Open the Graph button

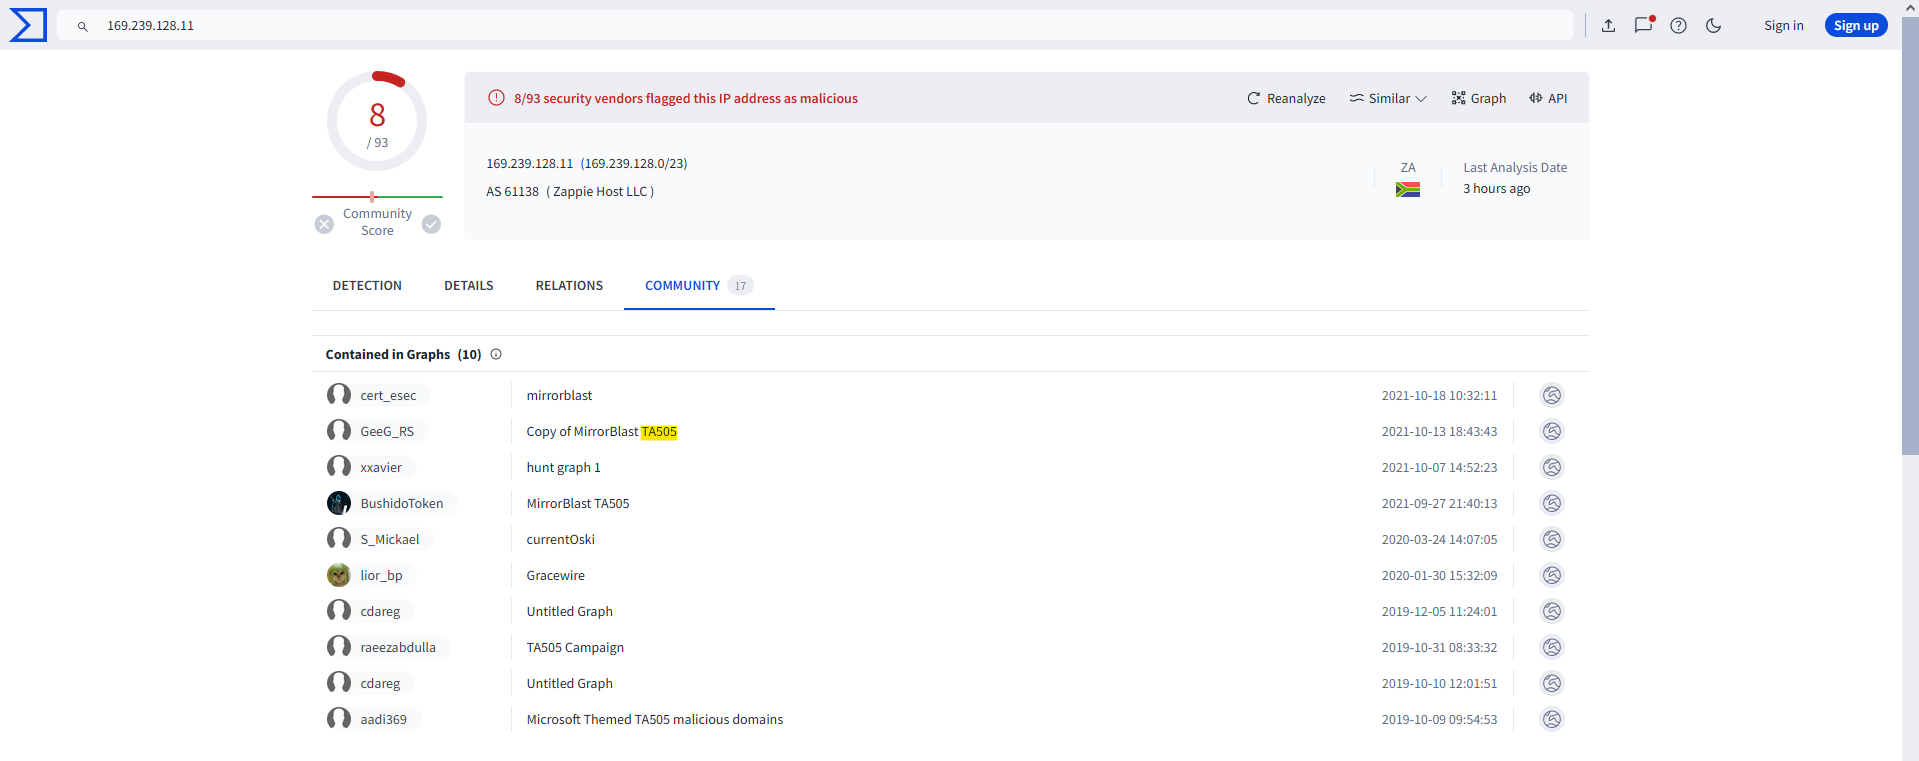click(1478, 98)
